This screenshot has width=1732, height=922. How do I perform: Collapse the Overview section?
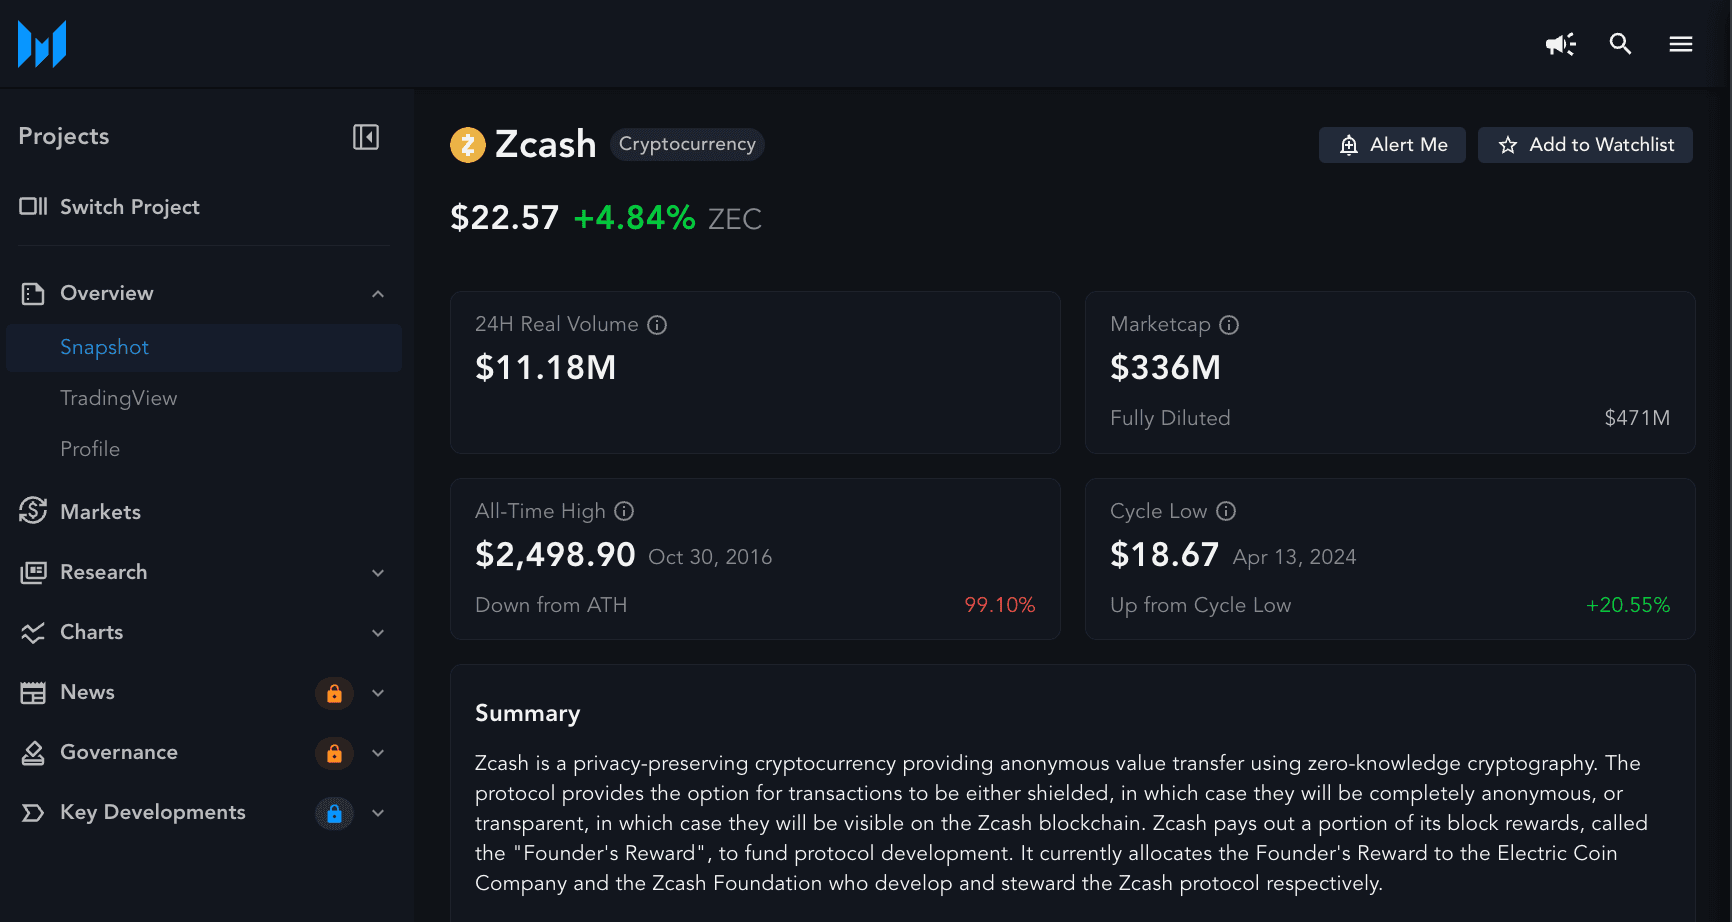[x=378, y=294]
